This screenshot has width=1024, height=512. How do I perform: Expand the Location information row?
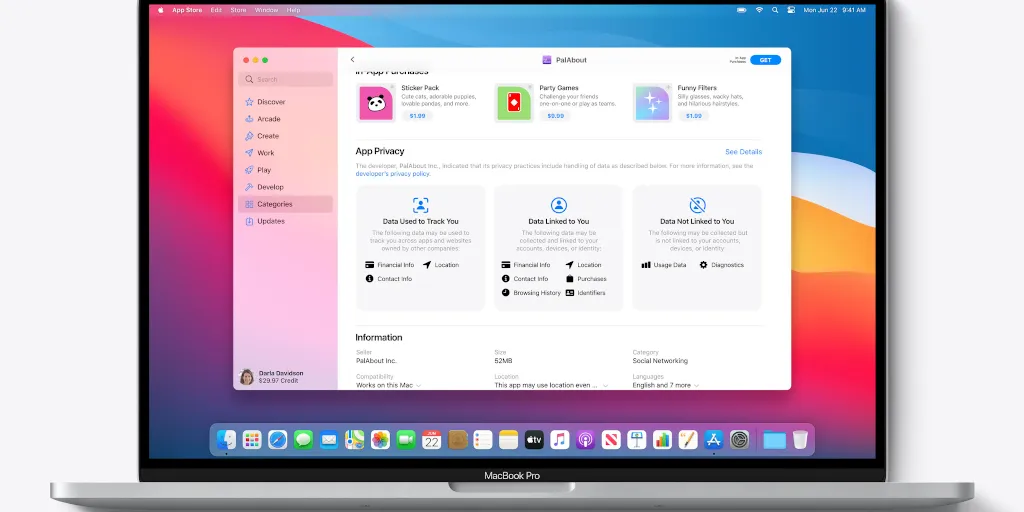click(551, 385)
